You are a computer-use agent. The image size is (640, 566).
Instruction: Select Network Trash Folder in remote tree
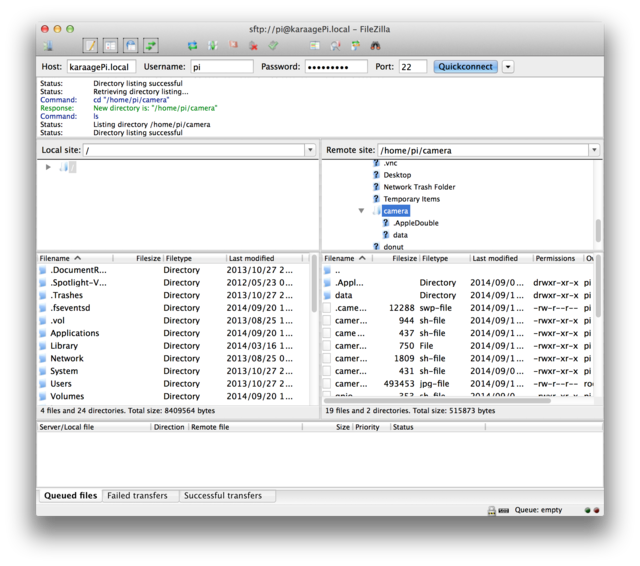tap(419, 187)
